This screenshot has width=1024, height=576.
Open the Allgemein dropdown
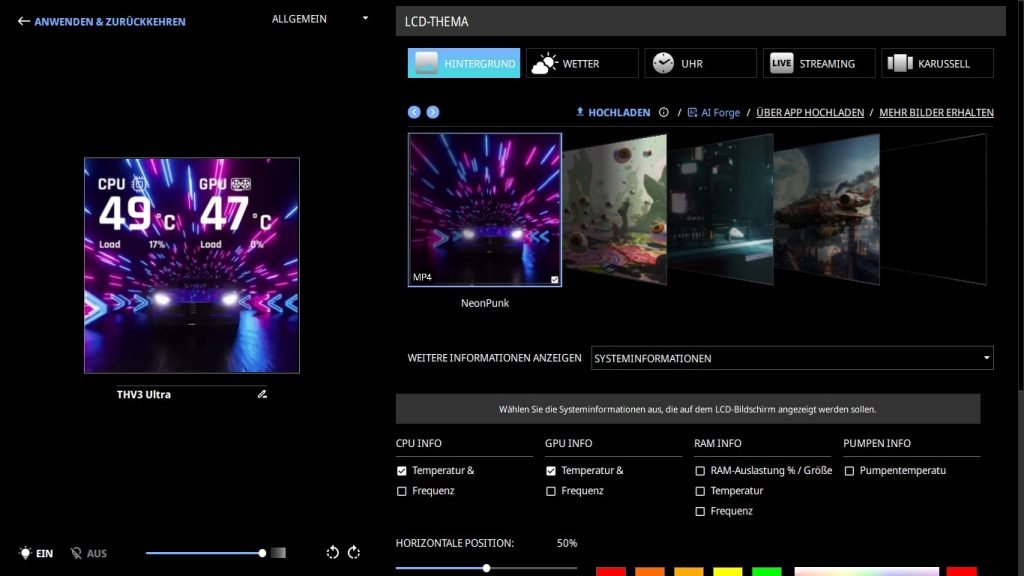(320, 19)
